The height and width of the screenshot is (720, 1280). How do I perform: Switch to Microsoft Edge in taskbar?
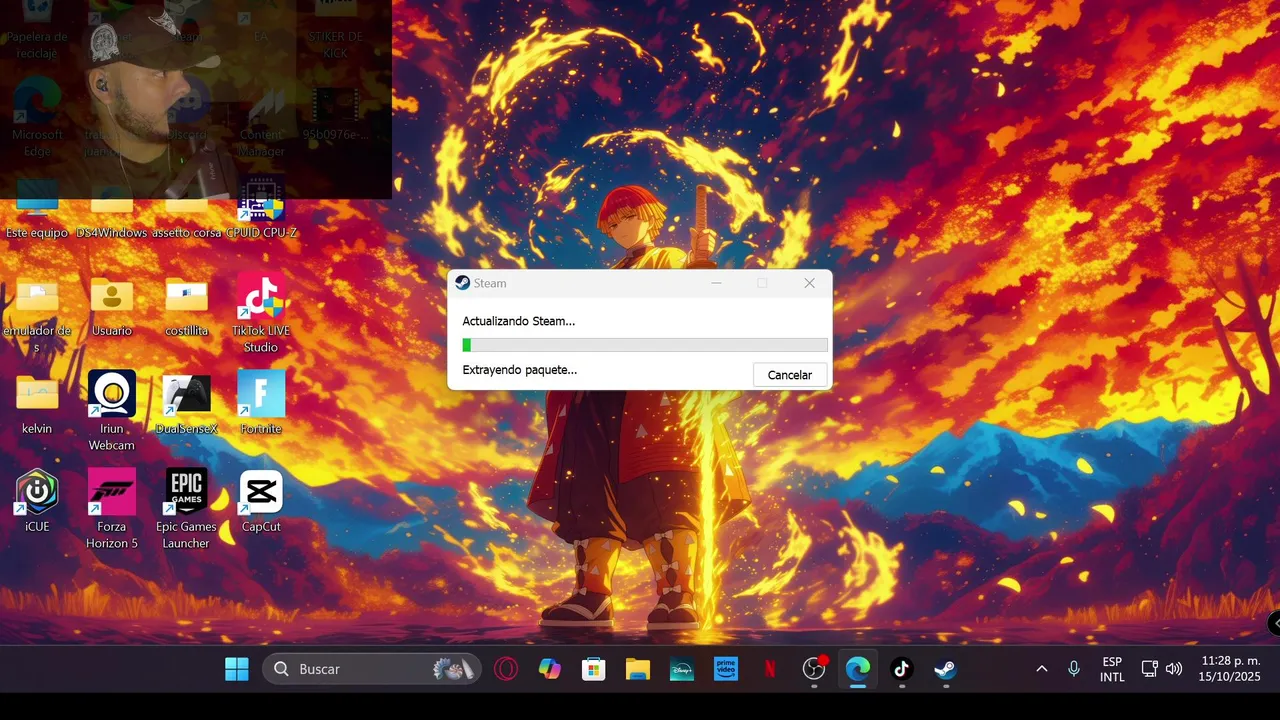coord(858,669)
